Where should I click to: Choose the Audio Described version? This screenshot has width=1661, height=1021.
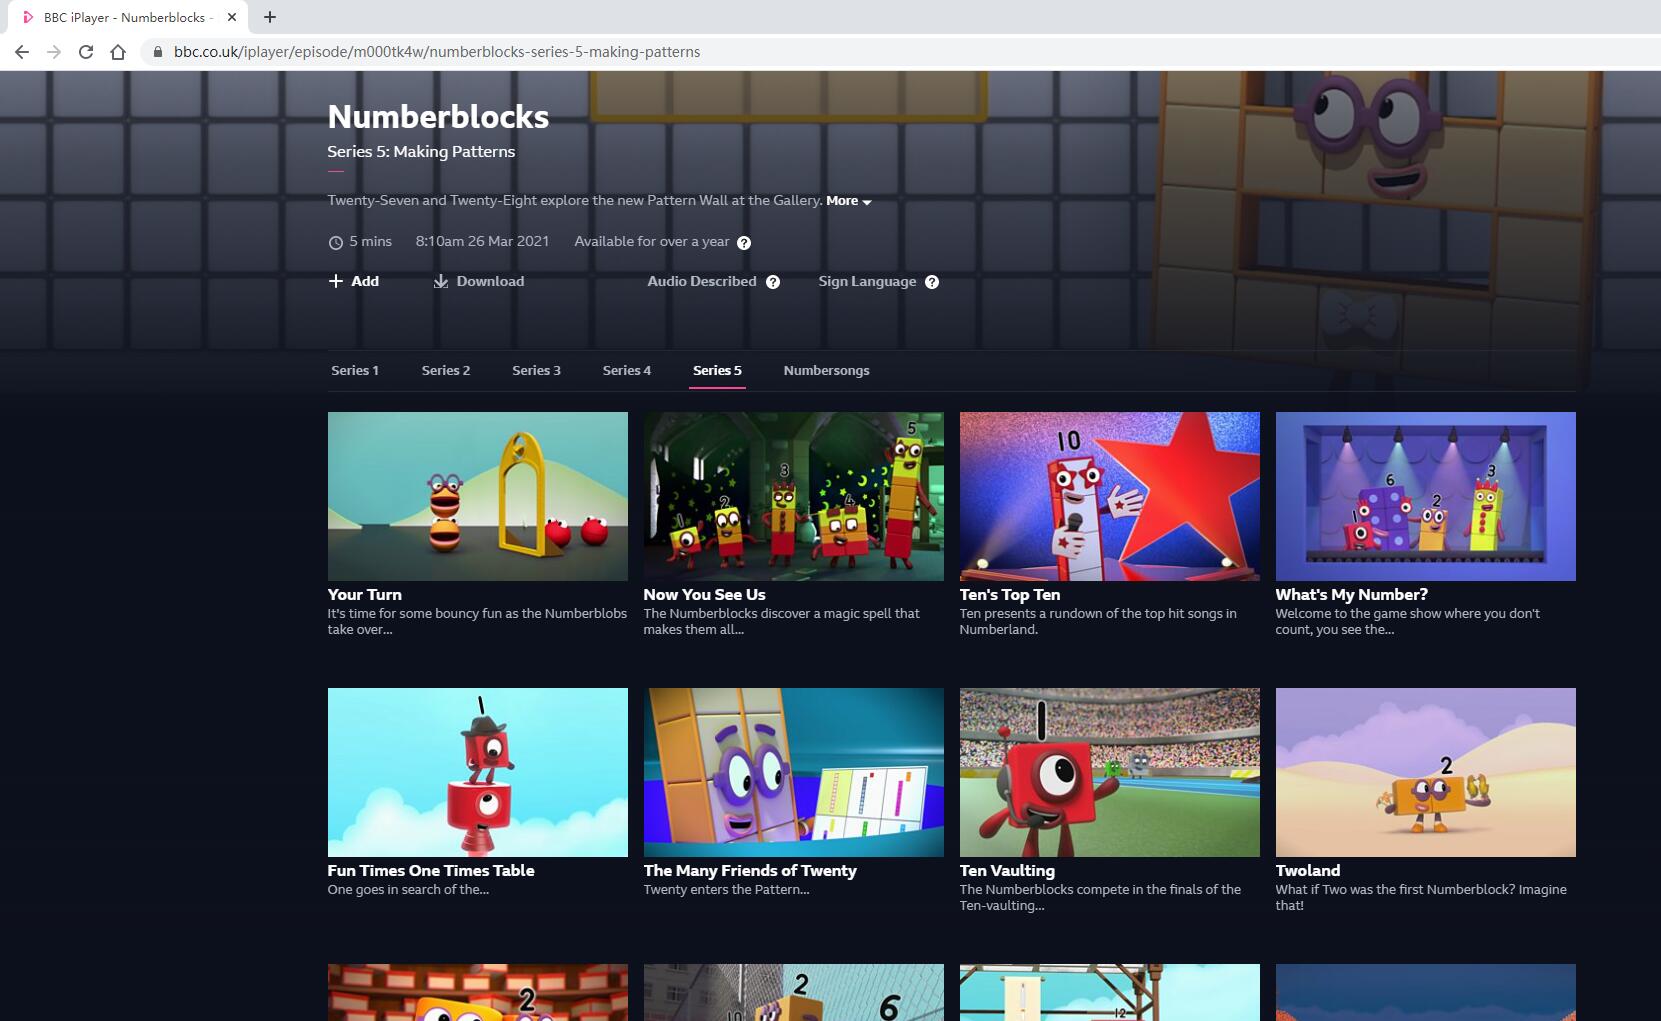702,281
